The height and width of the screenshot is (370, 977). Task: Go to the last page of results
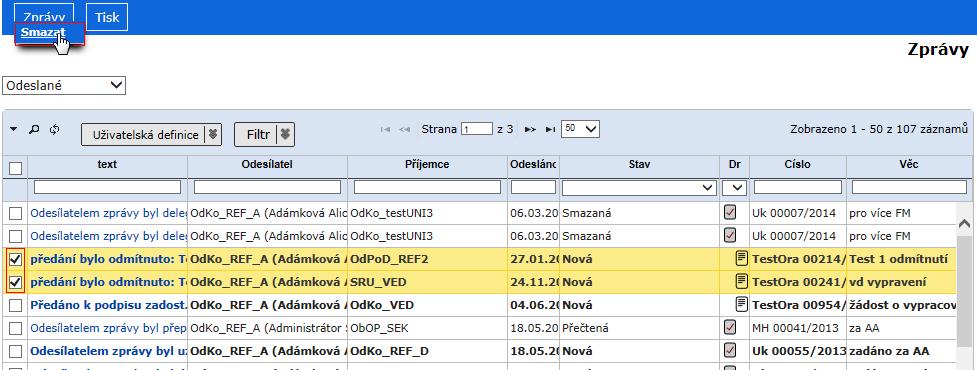pos(550,130)
